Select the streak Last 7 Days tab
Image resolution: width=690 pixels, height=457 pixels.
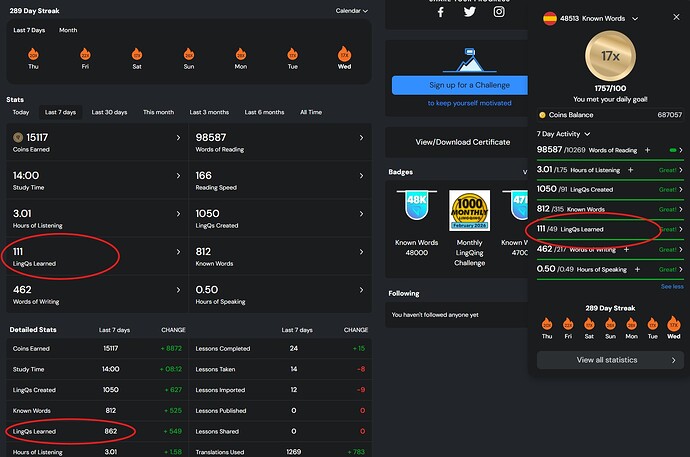point(29,30)
